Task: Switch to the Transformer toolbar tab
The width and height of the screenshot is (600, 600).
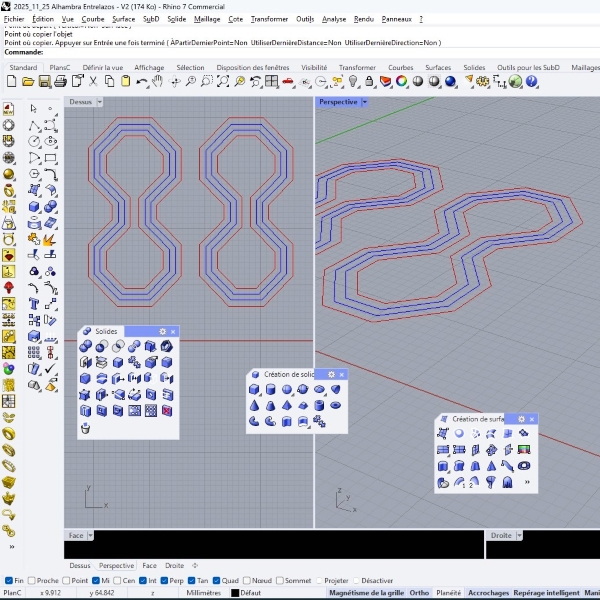Action: 357,67
